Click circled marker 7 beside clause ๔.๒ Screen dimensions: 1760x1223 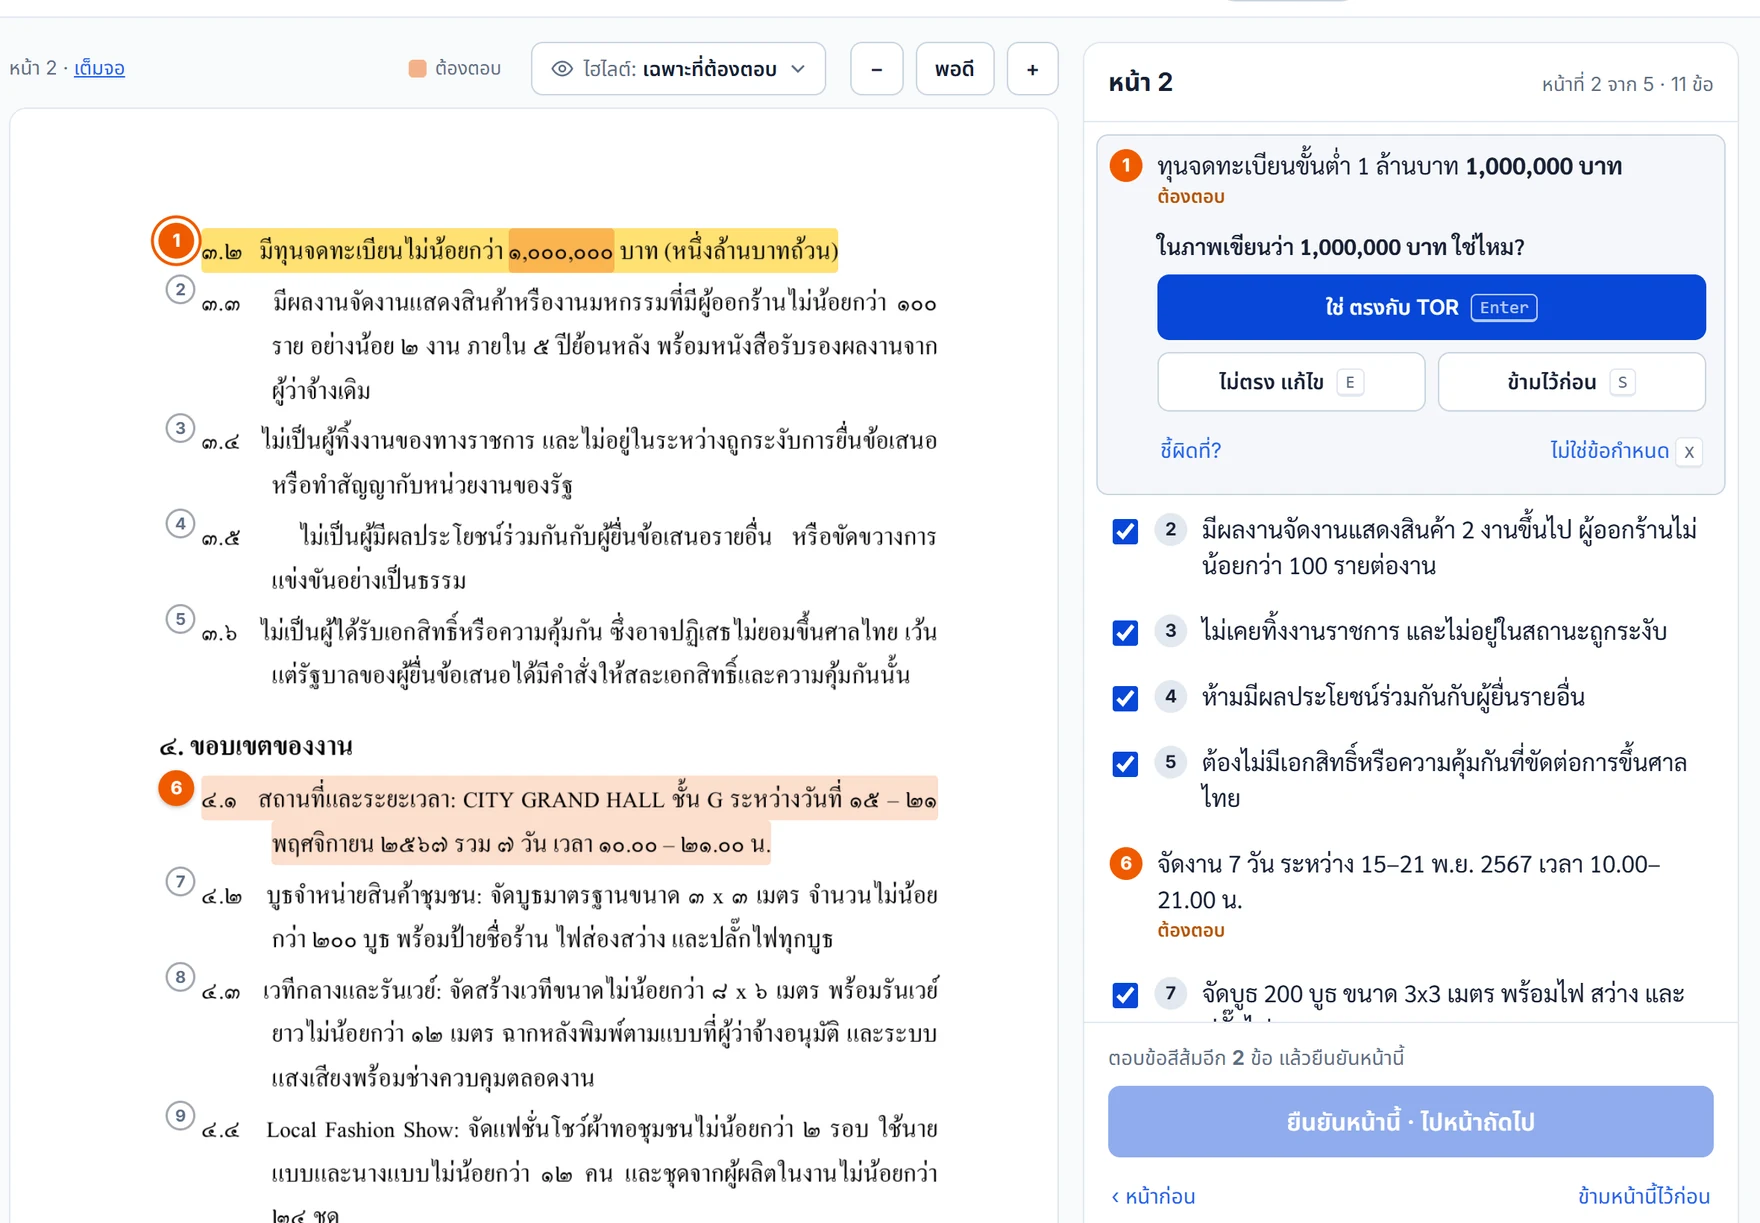point(180,882)
